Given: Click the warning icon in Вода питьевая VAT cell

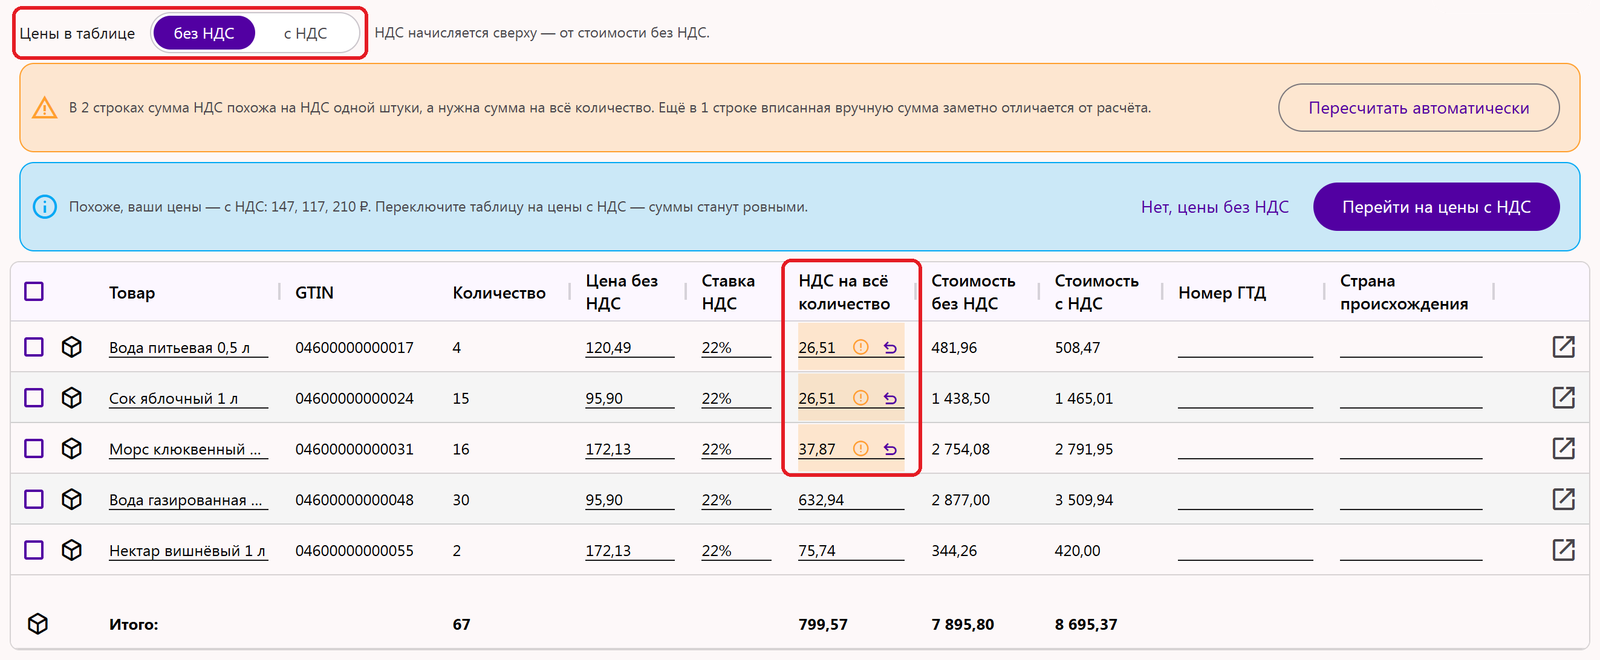Looking at the screenshot, I should click(x=860, y=347).
